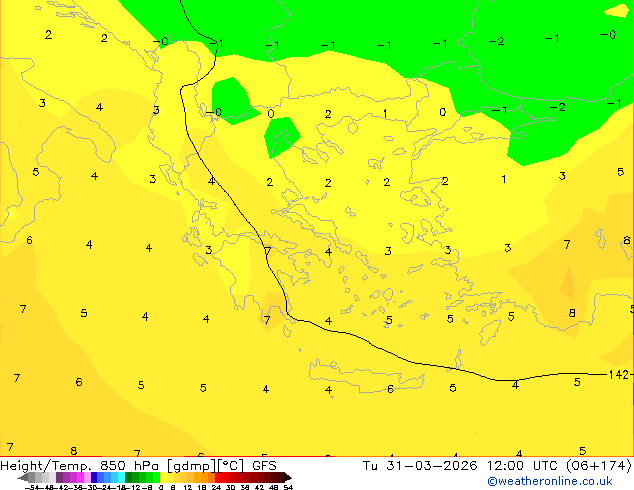Click the 142 height contour label
The image size is (634, 490).
click(619, 375)
